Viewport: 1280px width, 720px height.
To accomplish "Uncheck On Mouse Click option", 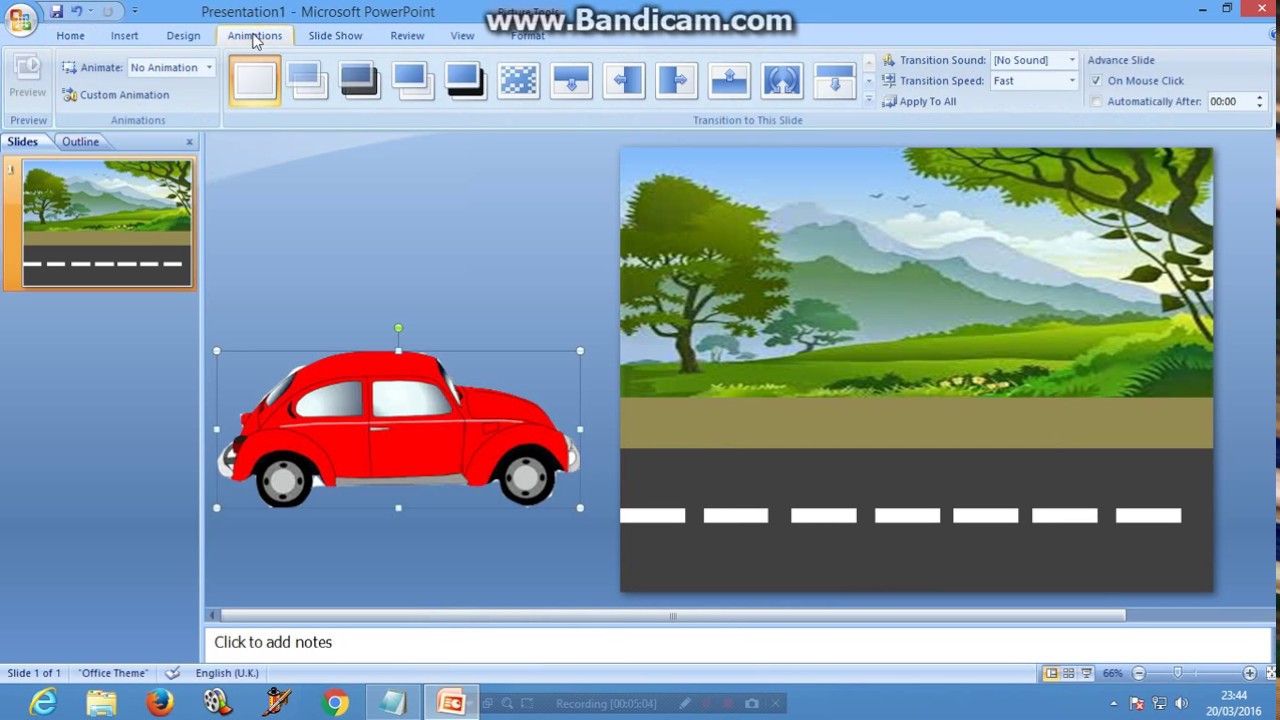I will tap(1097, 81).
